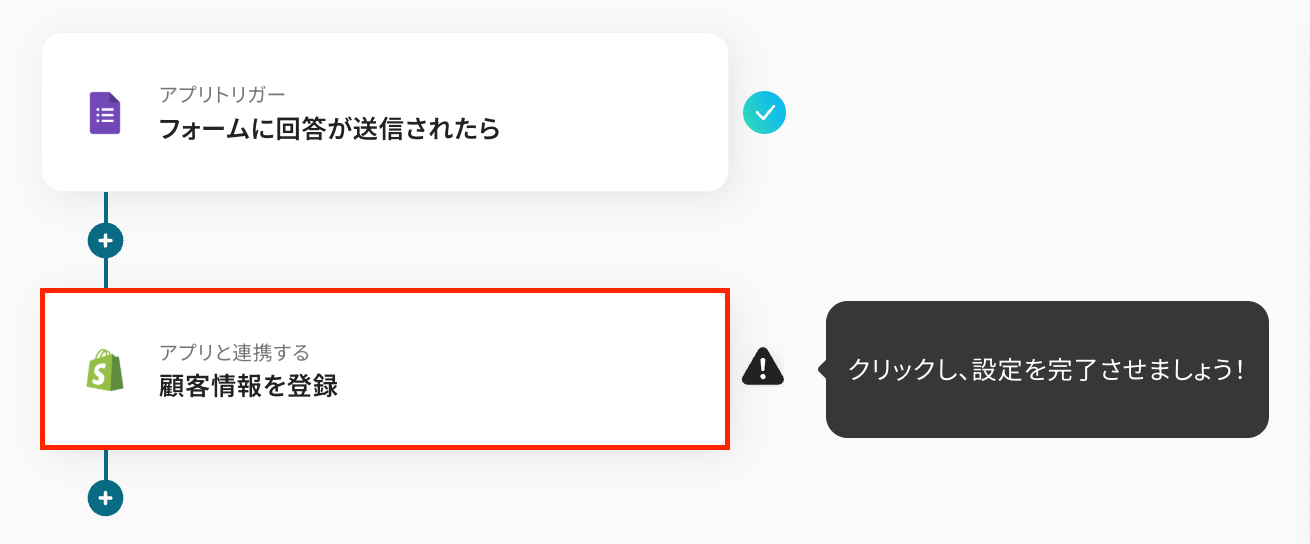The image size is (1310, 544).
Task: Click the exclamation mark ending the tooltip text
Action: pyautogui.click(x=1239, y=369)
